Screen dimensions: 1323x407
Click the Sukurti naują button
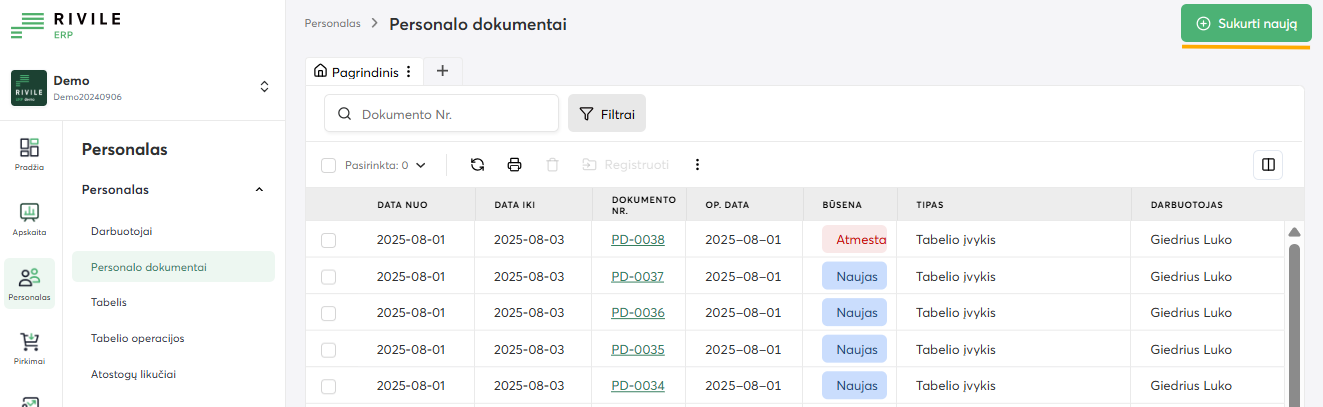coord(1246,23)
